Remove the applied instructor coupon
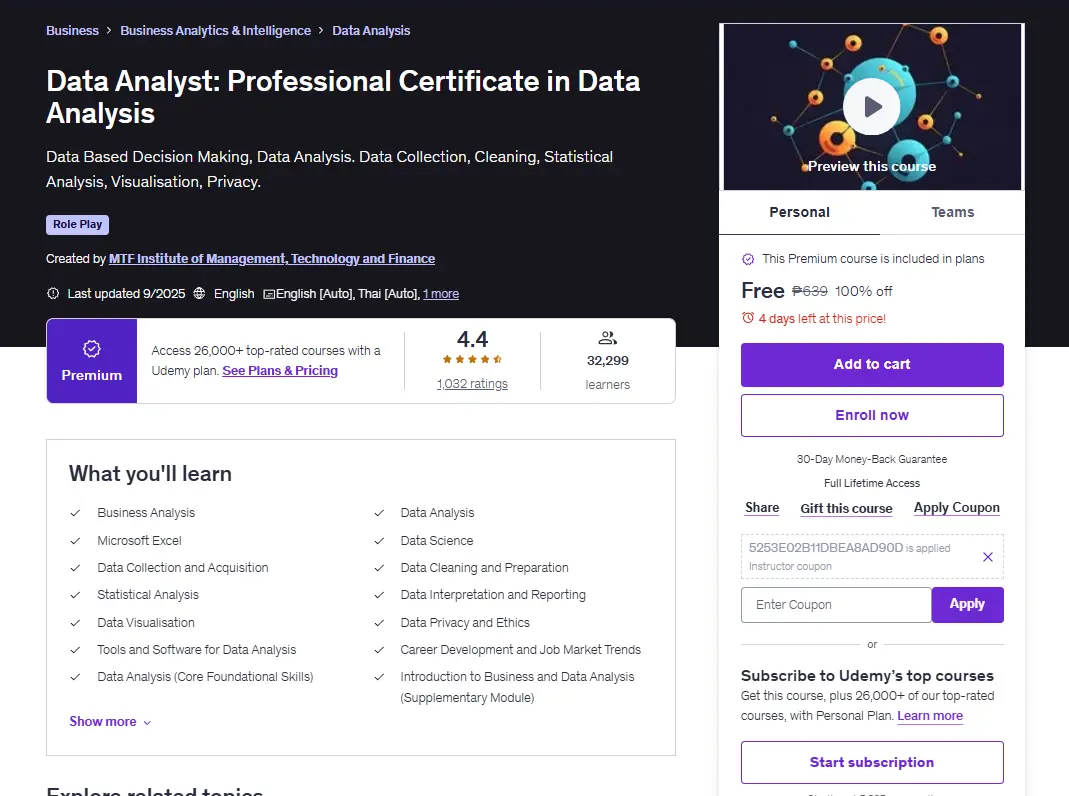The width and height of the screenshot is (1069, 796). pyautogui.click(x=987, y=557)
